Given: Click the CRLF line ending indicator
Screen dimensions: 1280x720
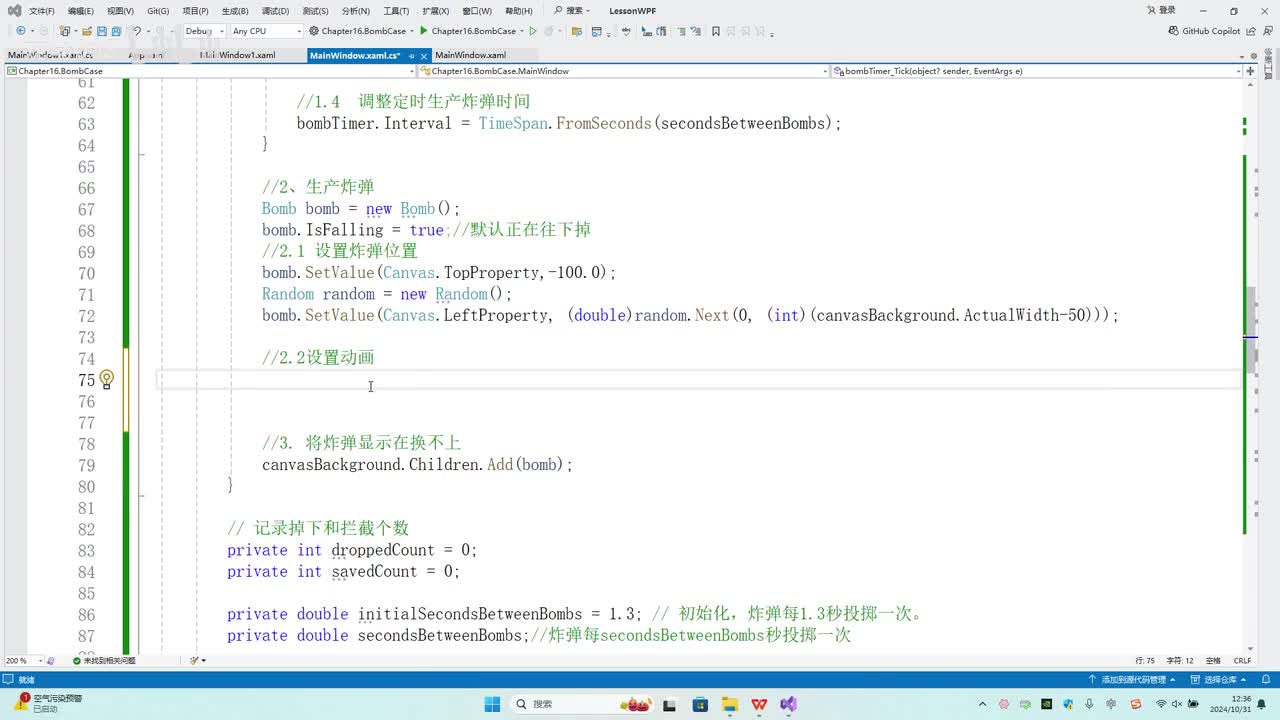Looking at the screenshot, I should (x=1242, y=661).
